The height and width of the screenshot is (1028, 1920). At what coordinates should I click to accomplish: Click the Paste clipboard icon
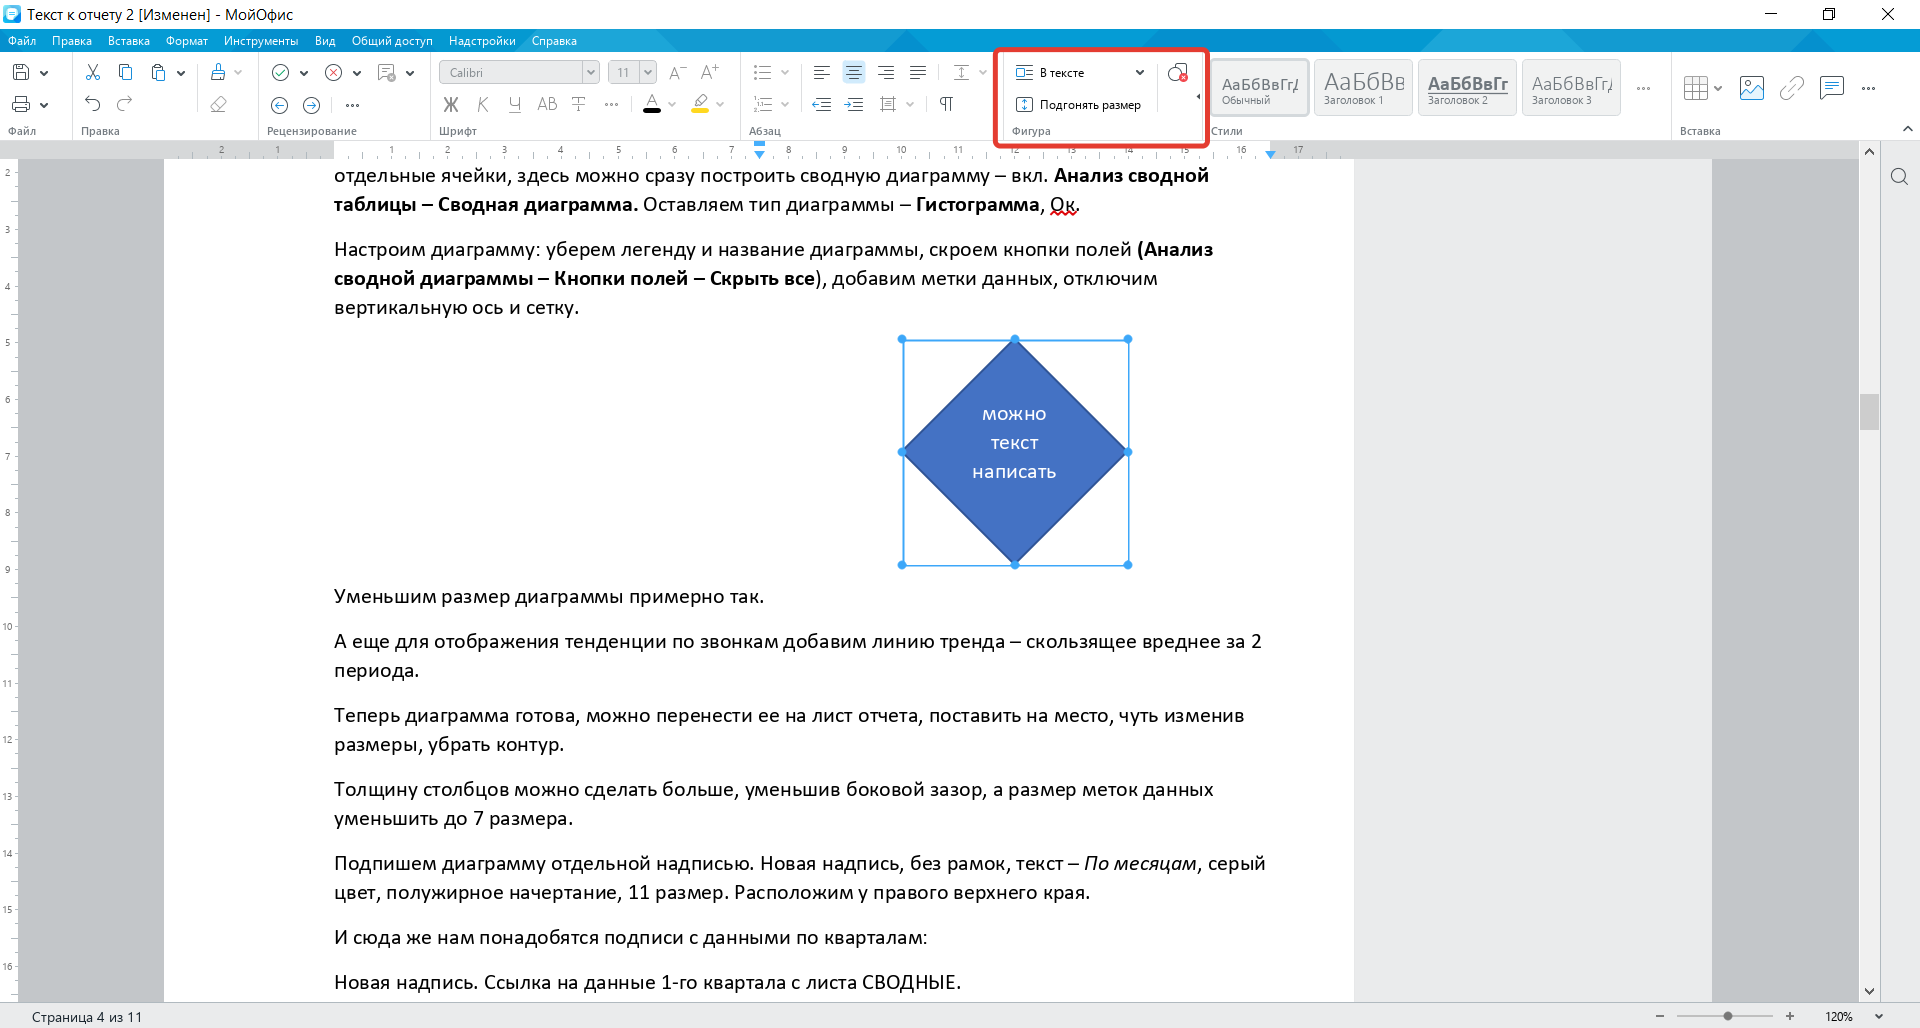[x=158, y=72]
